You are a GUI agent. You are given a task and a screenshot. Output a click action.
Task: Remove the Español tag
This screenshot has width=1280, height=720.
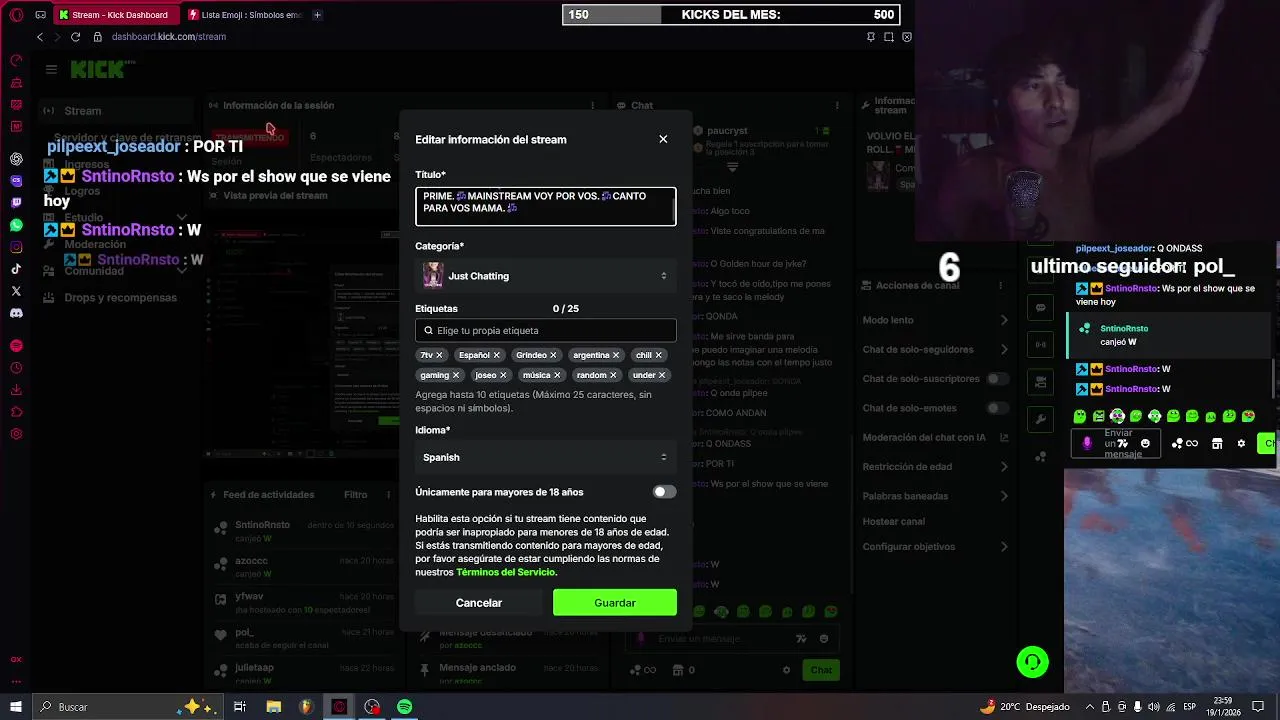(496, 355)
